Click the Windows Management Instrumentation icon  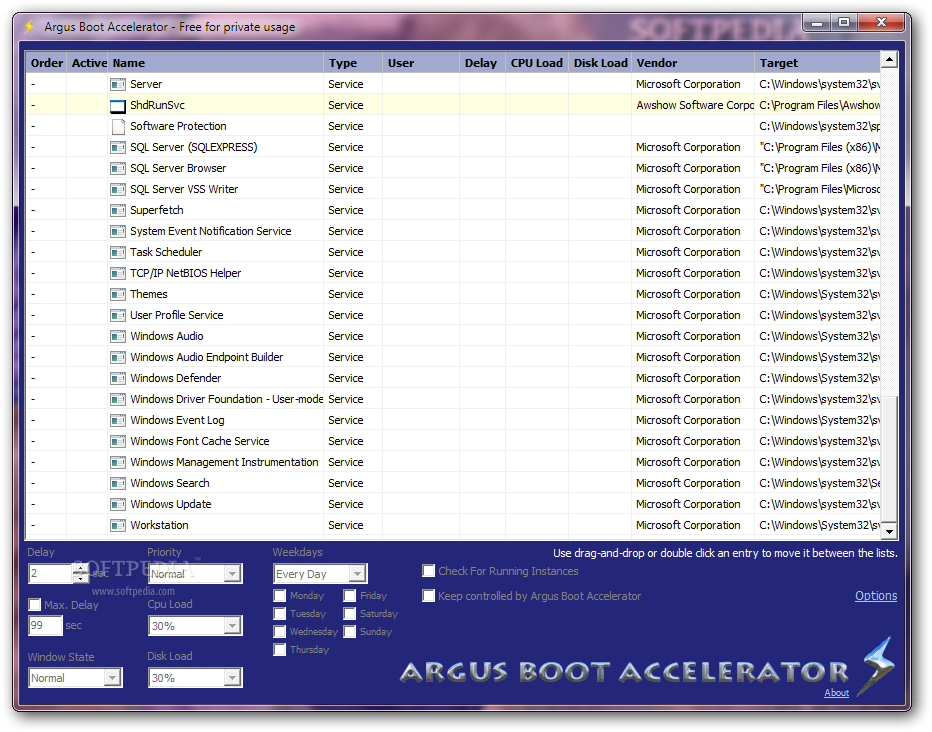tap(118, 463)
